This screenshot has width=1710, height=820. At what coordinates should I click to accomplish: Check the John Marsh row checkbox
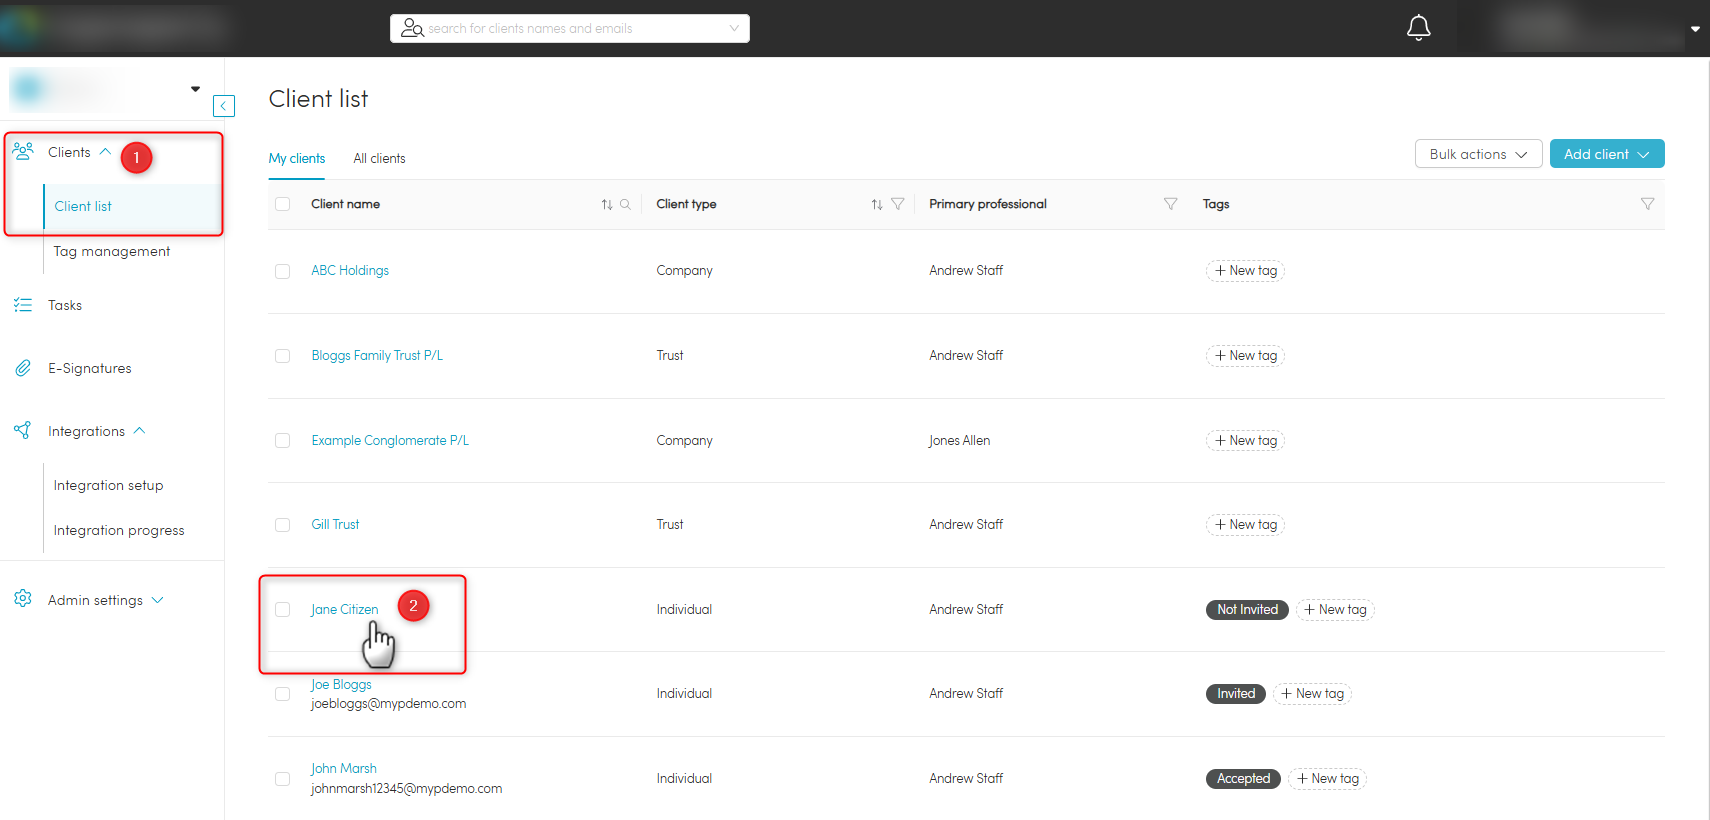point(283,779)
